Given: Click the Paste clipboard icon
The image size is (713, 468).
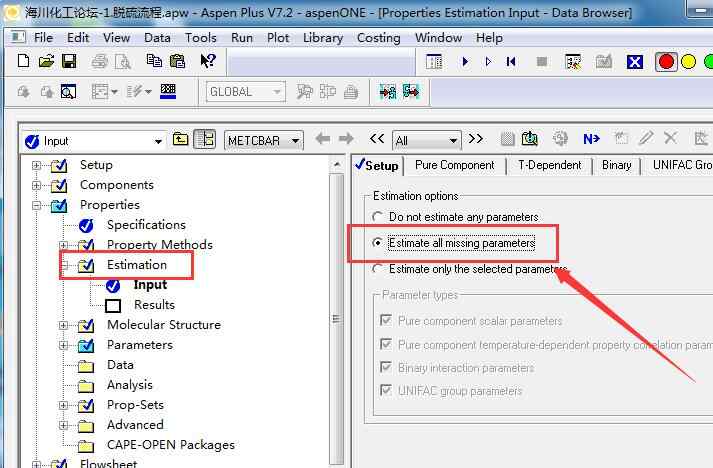Looking at the screenshot, I should 177,61.
